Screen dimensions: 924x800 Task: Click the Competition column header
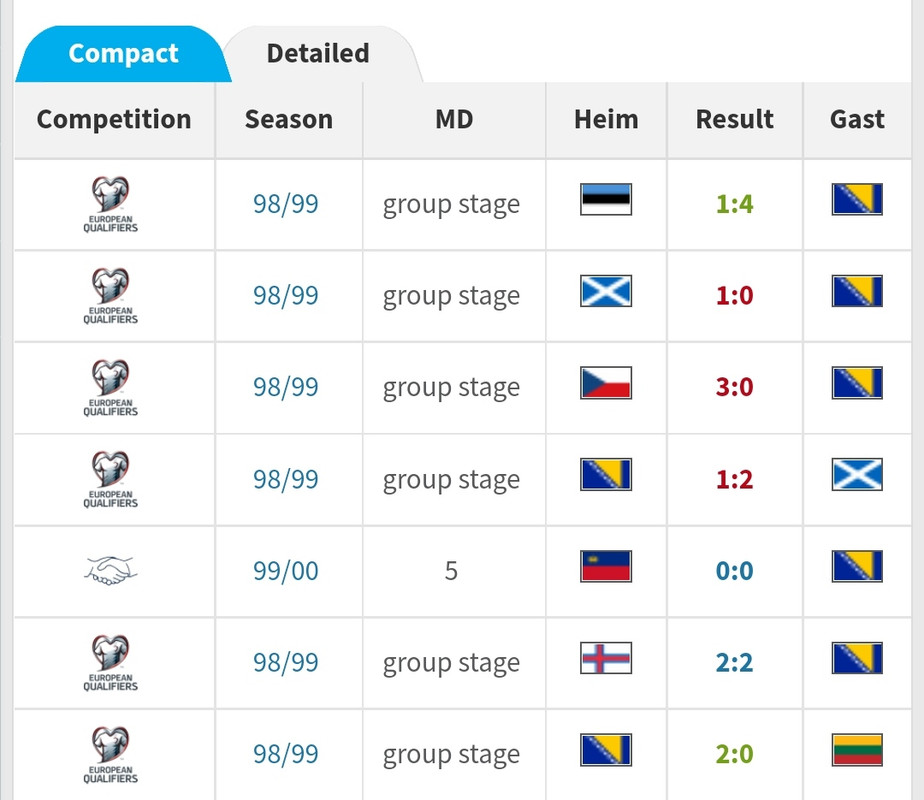[114, 120]
